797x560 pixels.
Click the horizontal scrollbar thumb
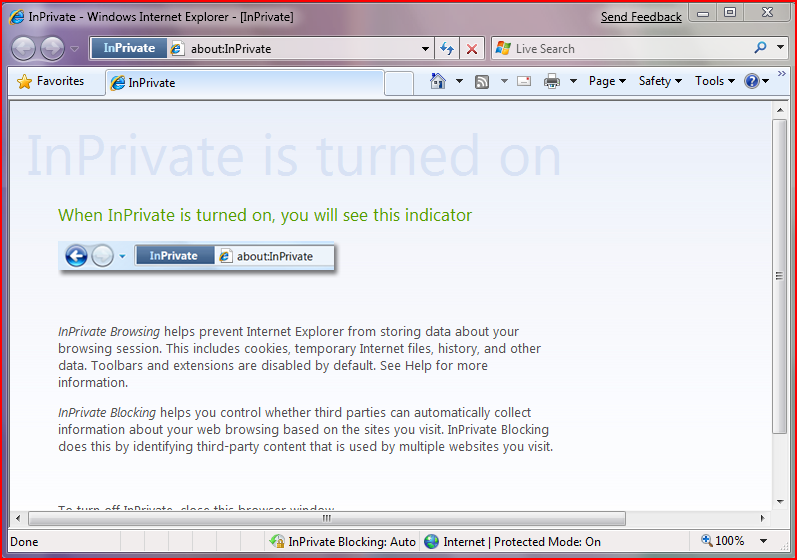click(x=327, y=518)
